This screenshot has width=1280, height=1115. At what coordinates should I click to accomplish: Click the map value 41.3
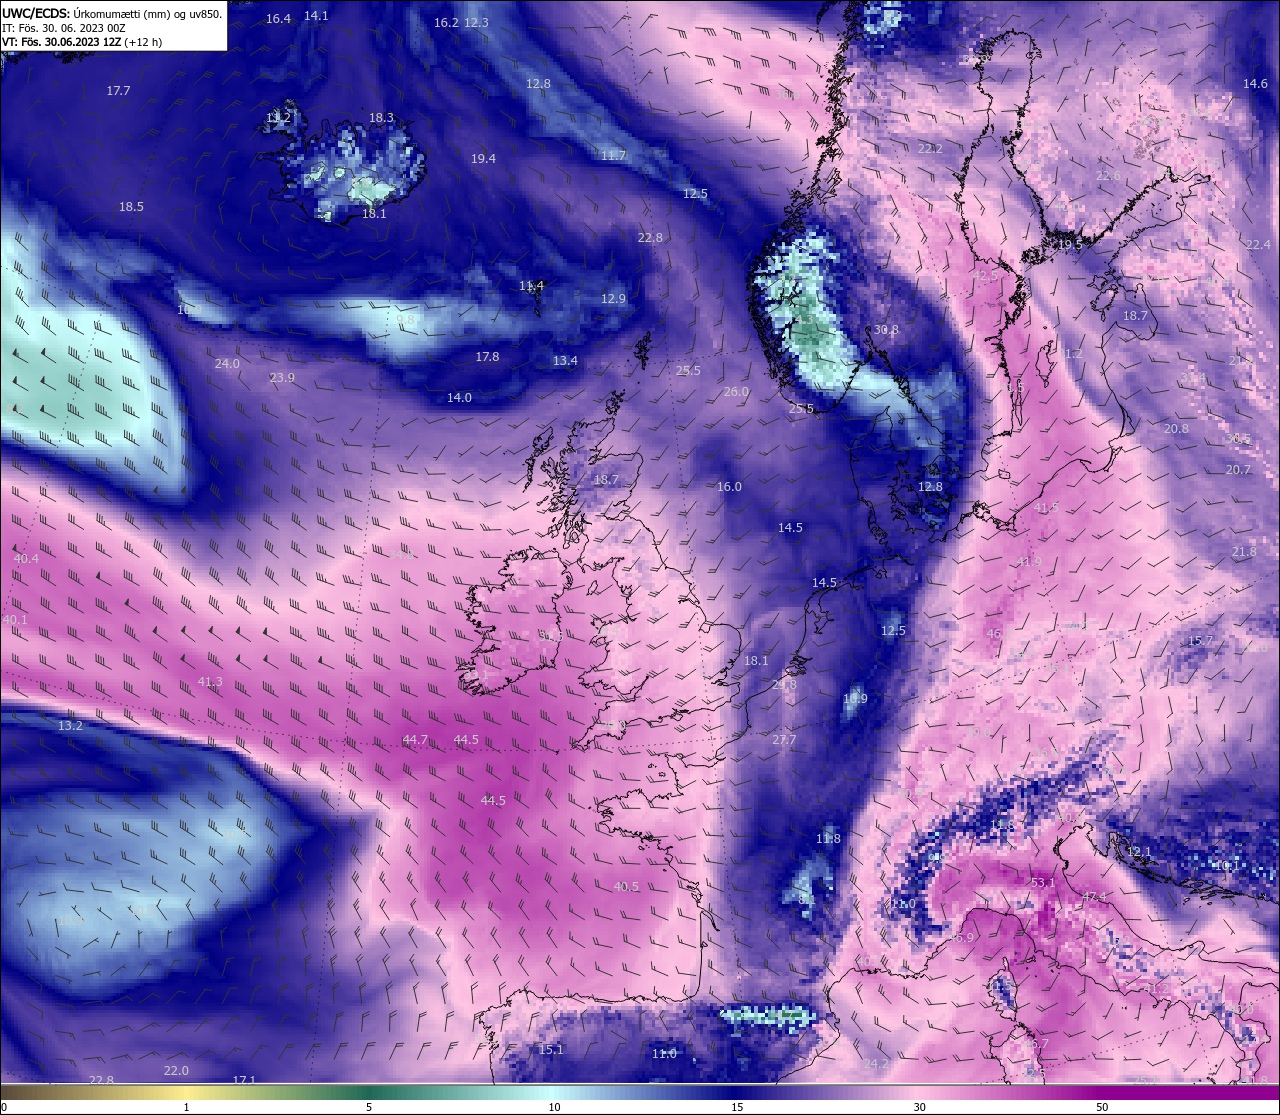click(210, 681)
